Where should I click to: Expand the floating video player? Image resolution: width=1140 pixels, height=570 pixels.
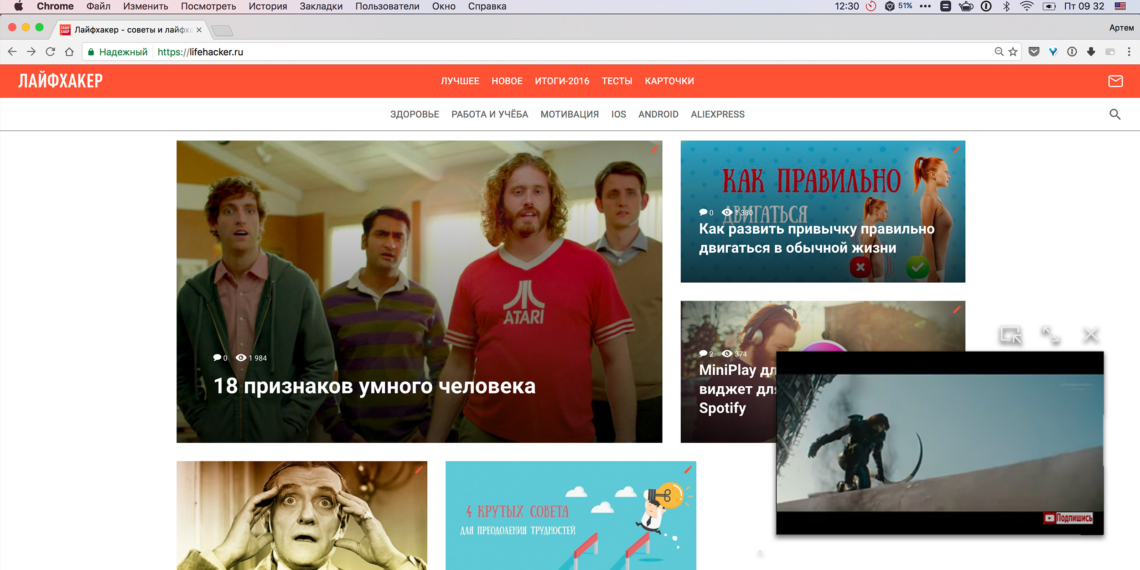(x=1051, y=336)
